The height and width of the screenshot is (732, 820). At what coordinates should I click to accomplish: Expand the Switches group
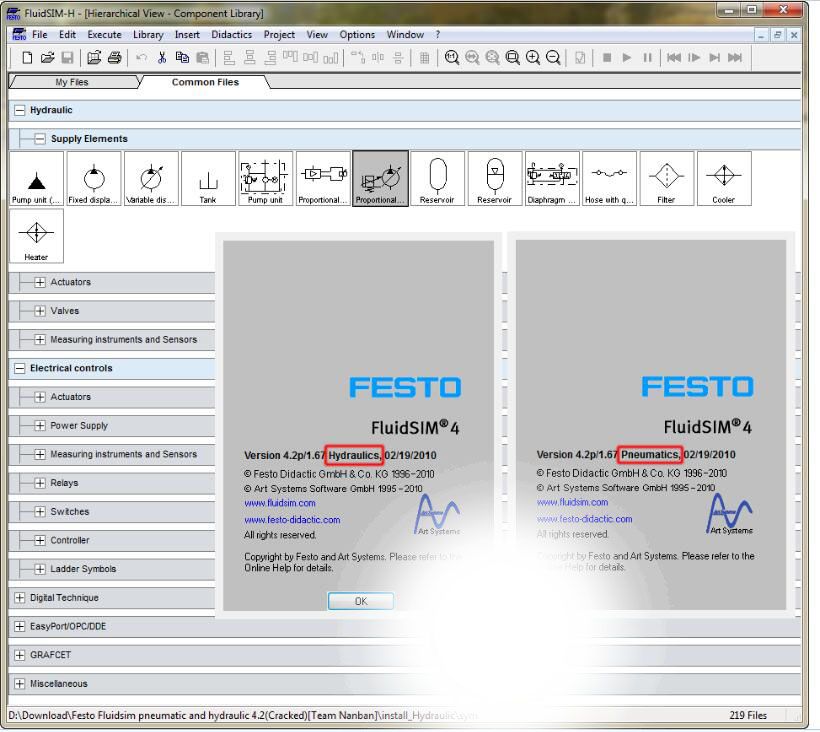40,512
